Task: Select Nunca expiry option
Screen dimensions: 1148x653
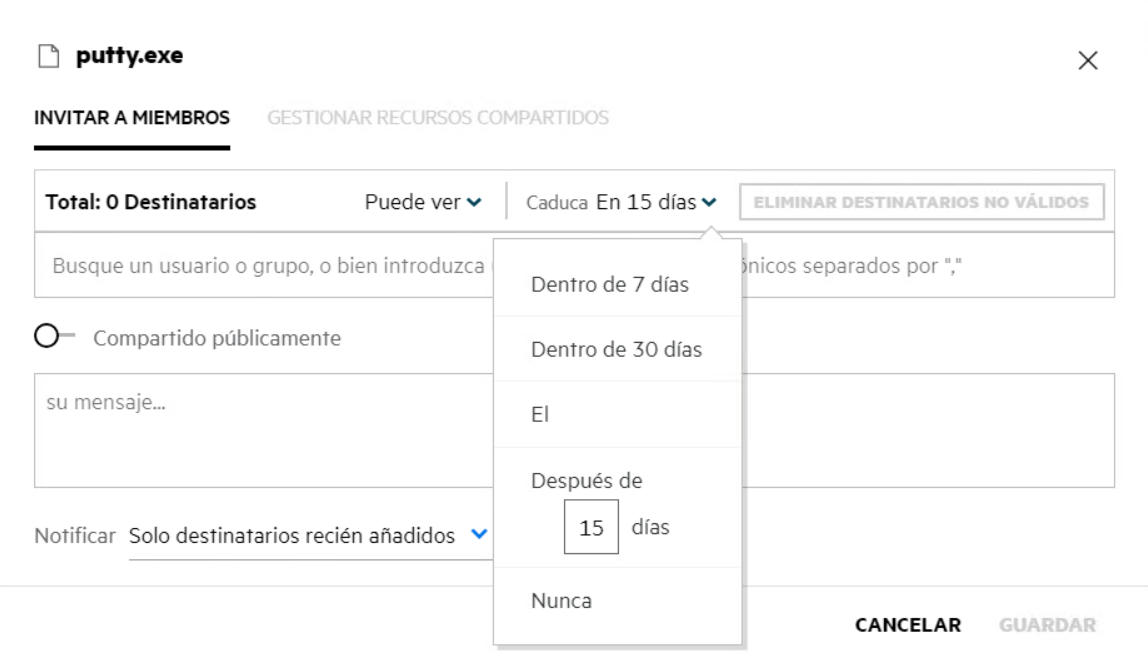Action: [x=561, y=601]
